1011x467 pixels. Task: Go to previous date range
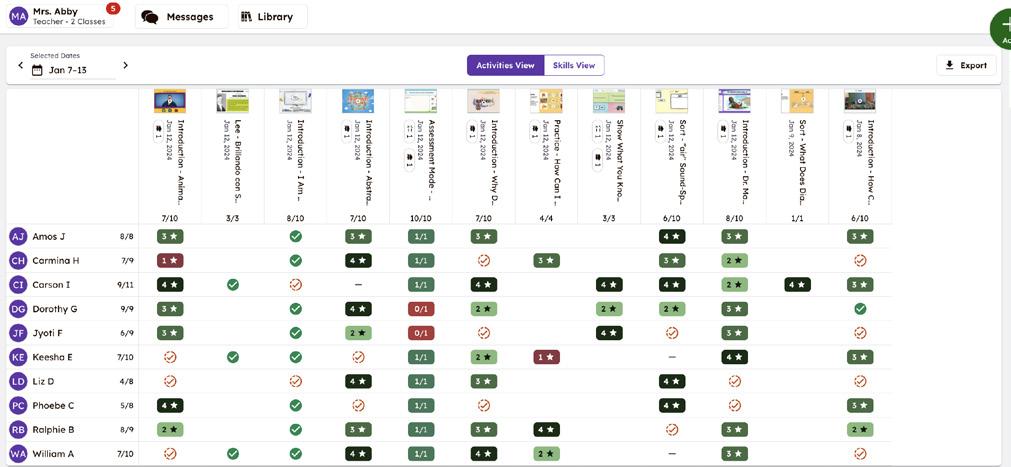[x=20, y=65]
